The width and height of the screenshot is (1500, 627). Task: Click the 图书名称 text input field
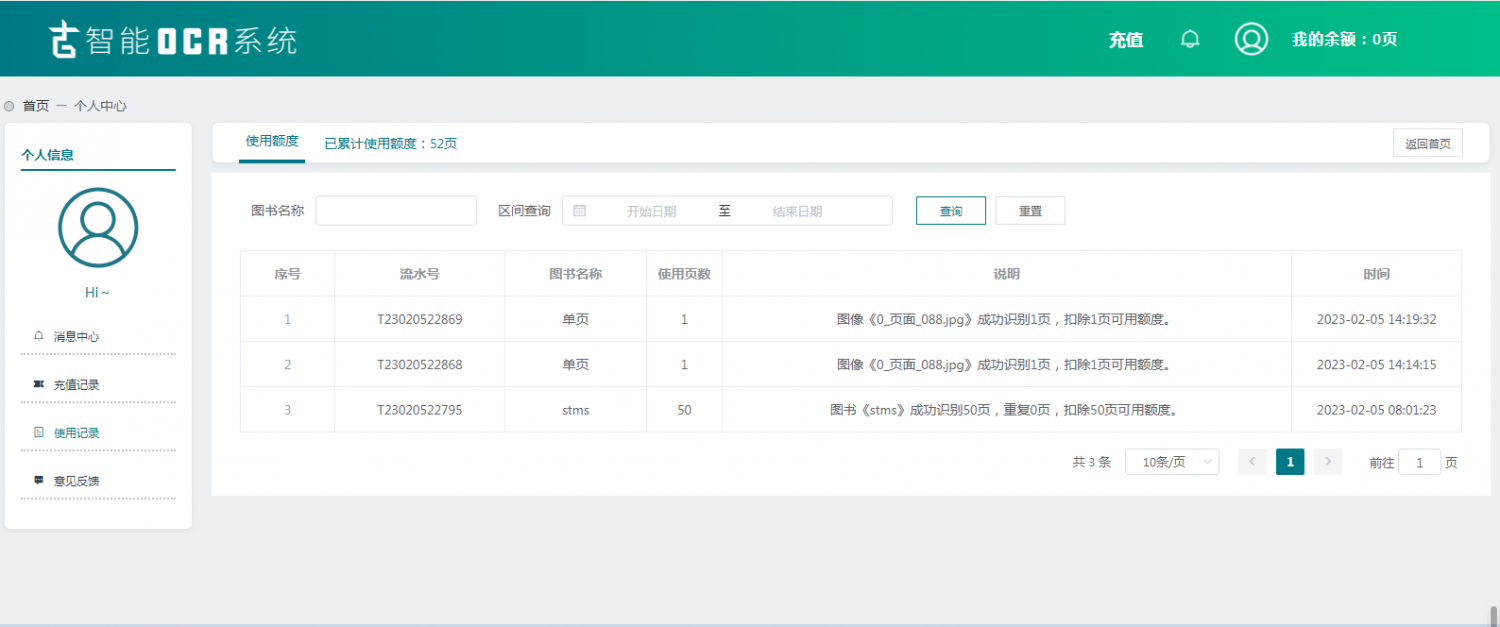coord(396,211)
